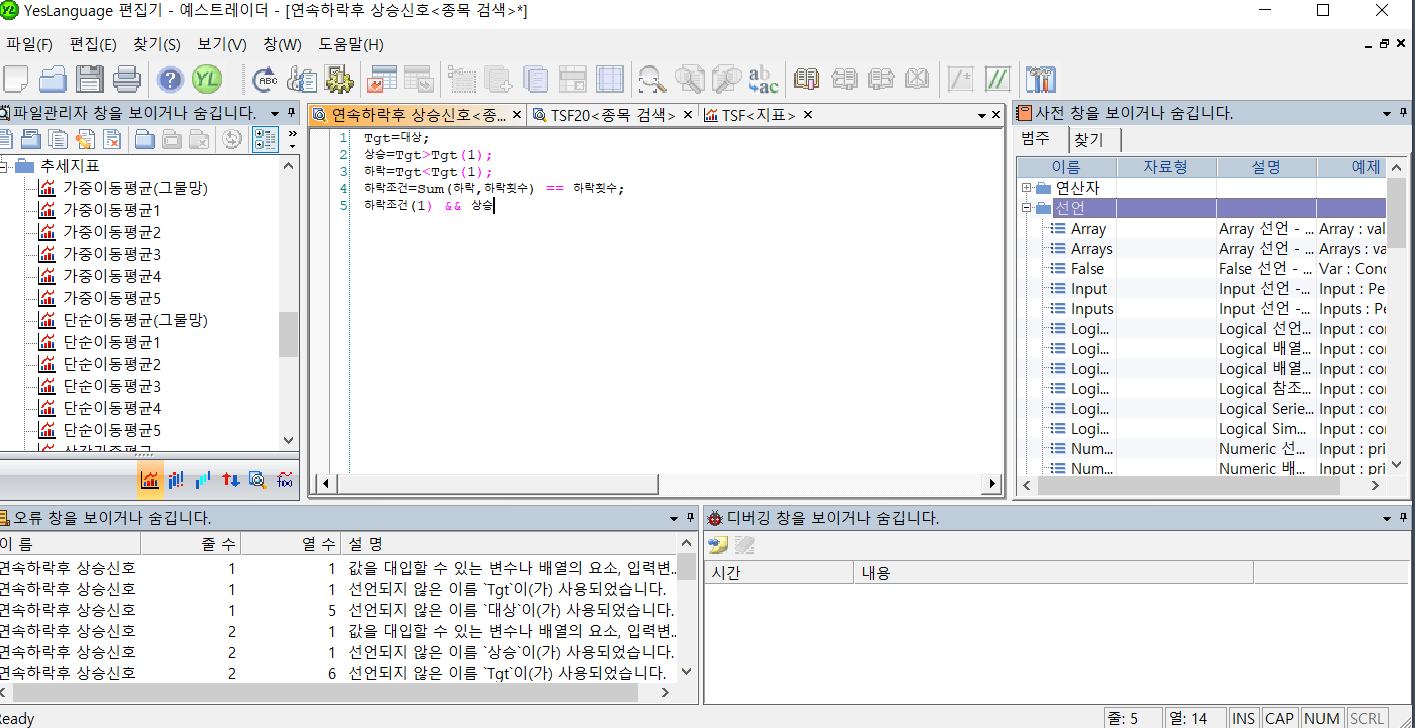This screenshot has width=1415, height=728.
Task: Switch to the 찾기 tab in dictionary panel
Action: pos(1088,140)
